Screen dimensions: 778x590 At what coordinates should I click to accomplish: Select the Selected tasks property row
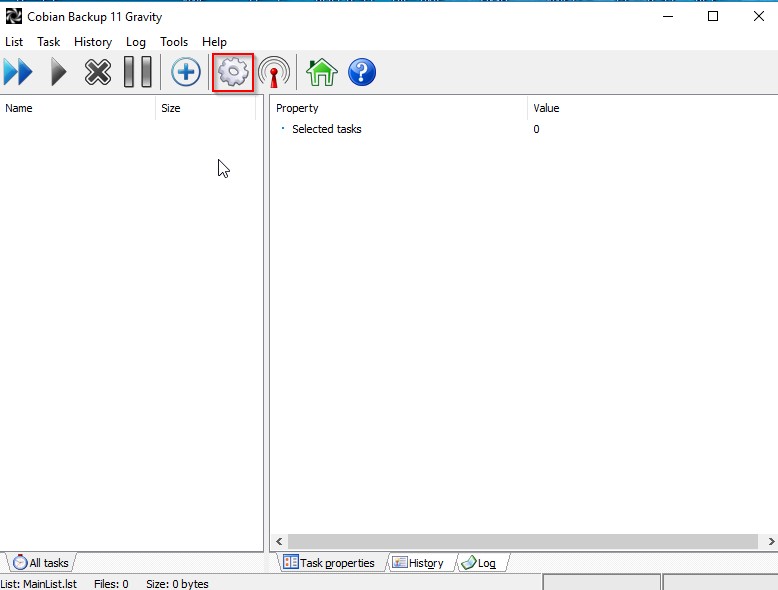(x=326, y=129)
